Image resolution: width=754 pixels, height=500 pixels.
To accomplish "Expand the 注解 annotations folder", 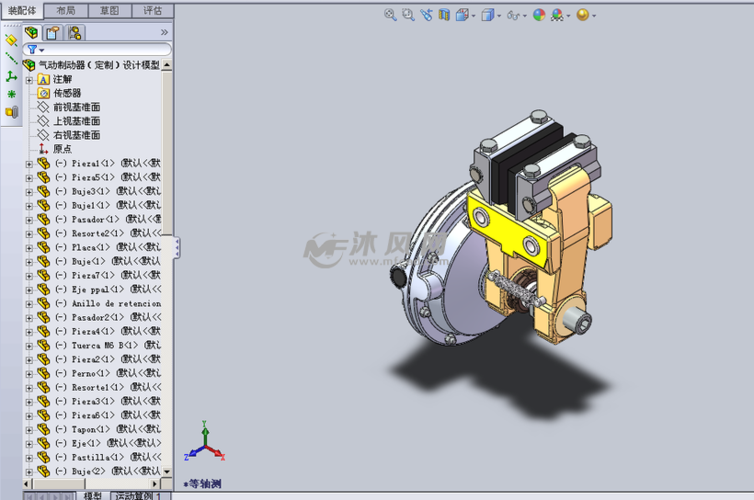I will pos(29,79).
